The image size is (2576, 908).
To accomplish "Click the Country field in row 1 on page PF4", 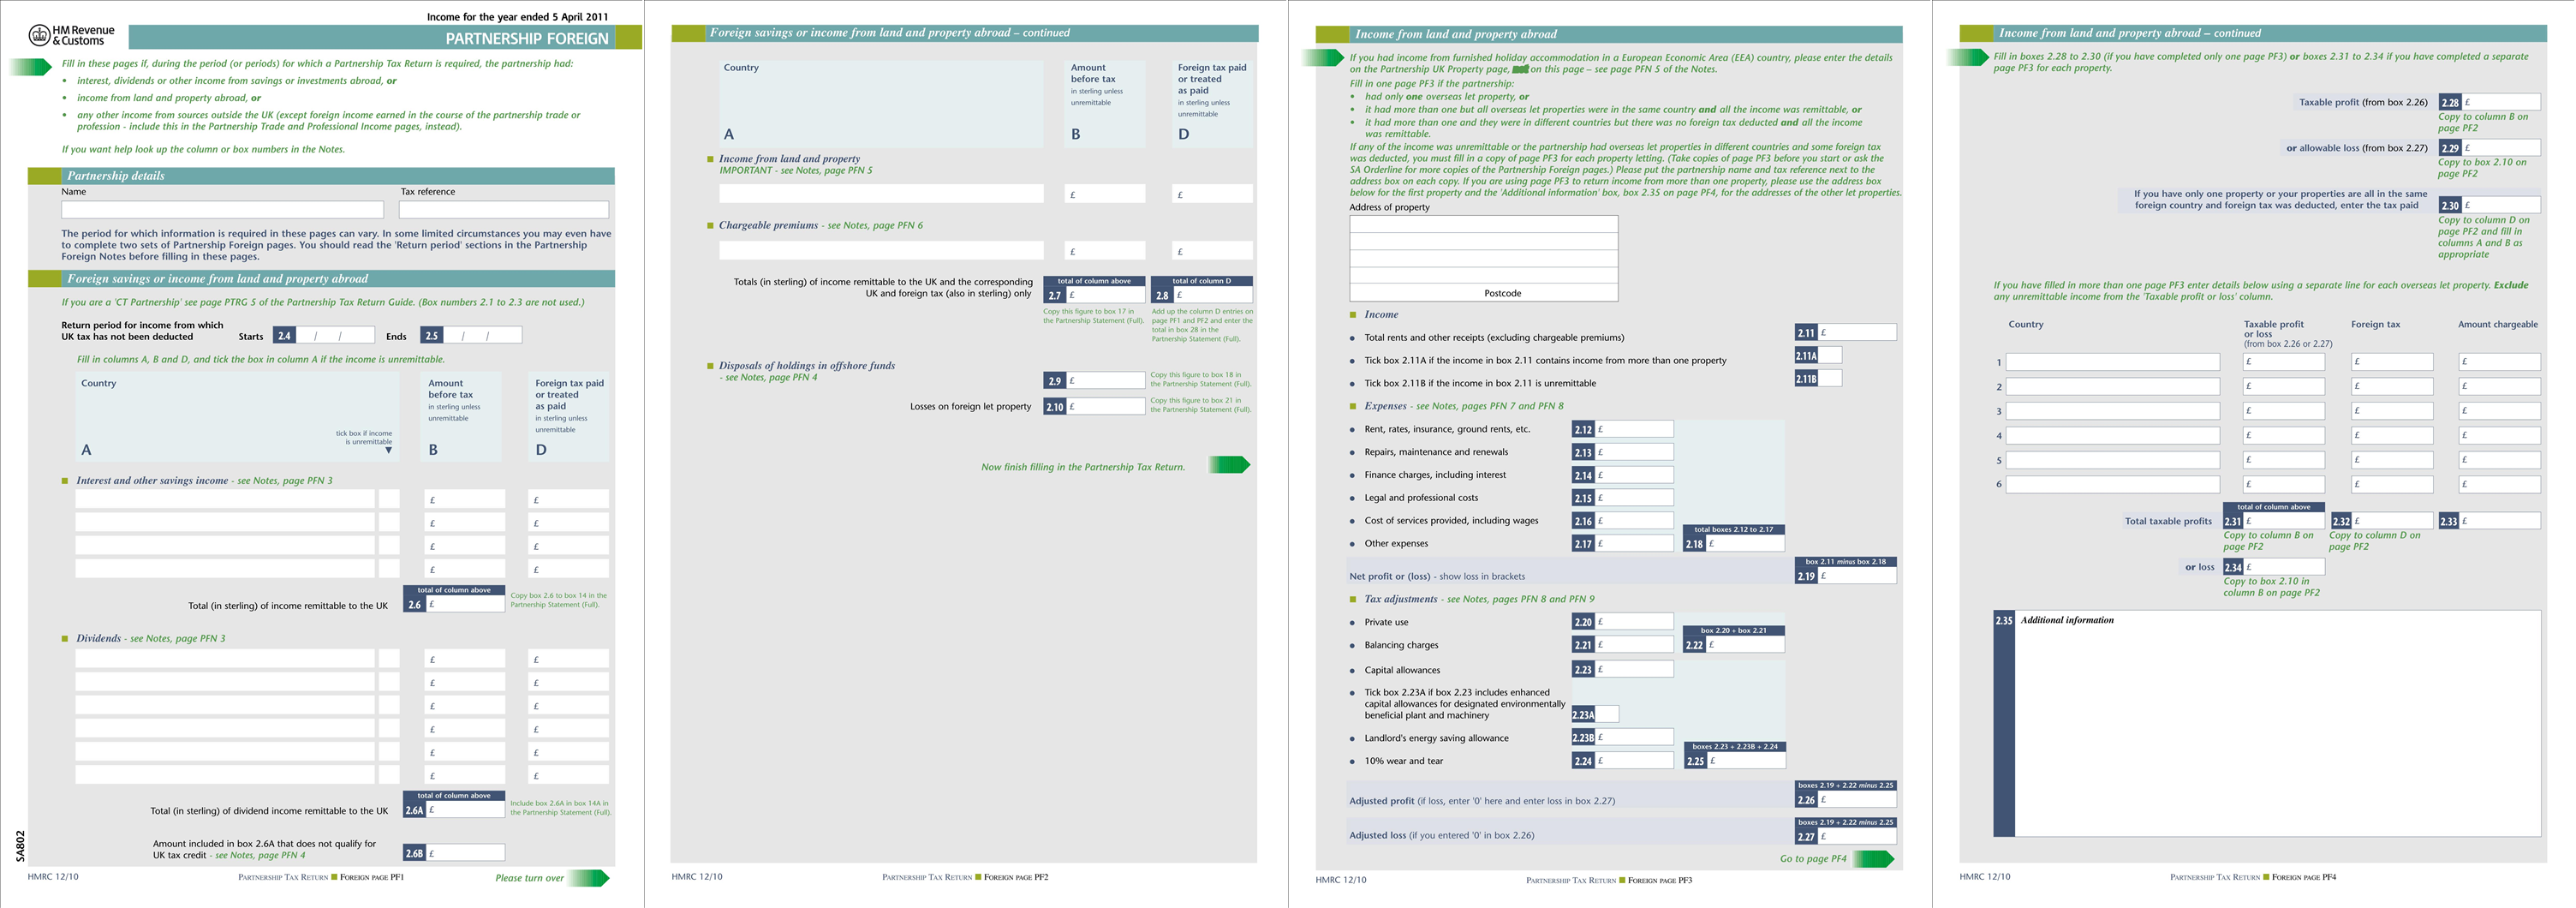I will [x=2113, y=362].
